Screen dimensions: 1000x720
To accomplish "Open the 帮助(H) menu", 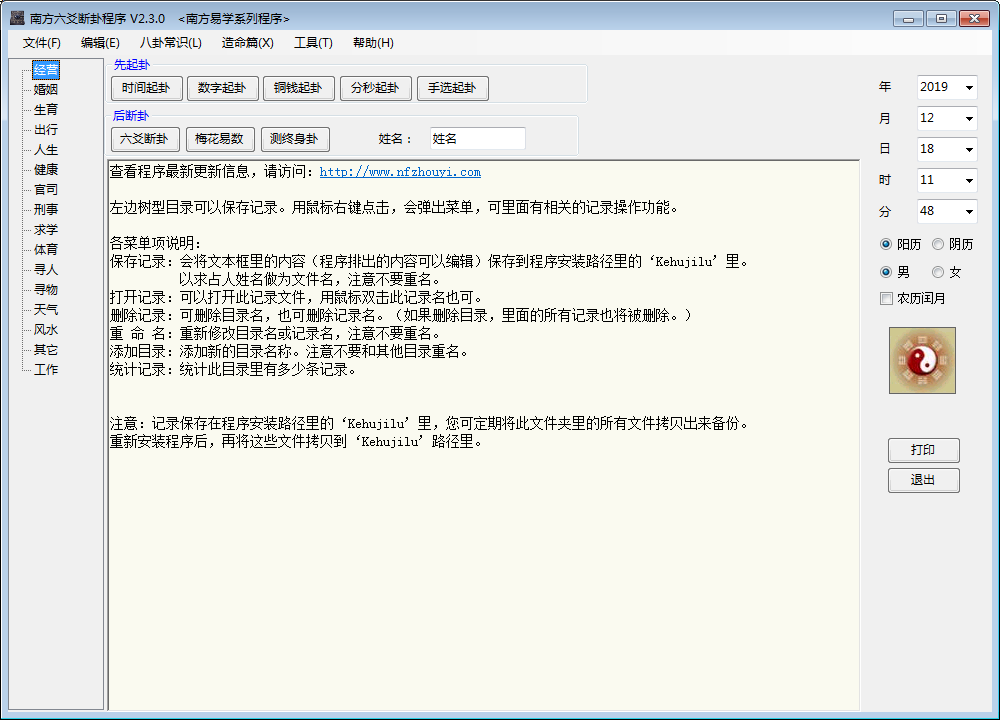I will click(373, 43).
